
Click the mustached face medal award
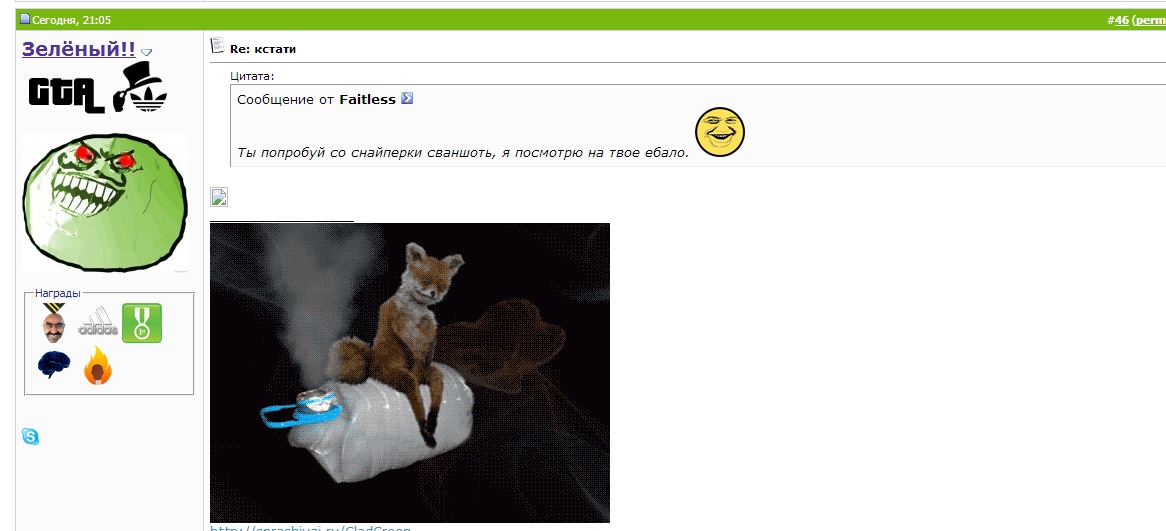(x=54, y=324)
